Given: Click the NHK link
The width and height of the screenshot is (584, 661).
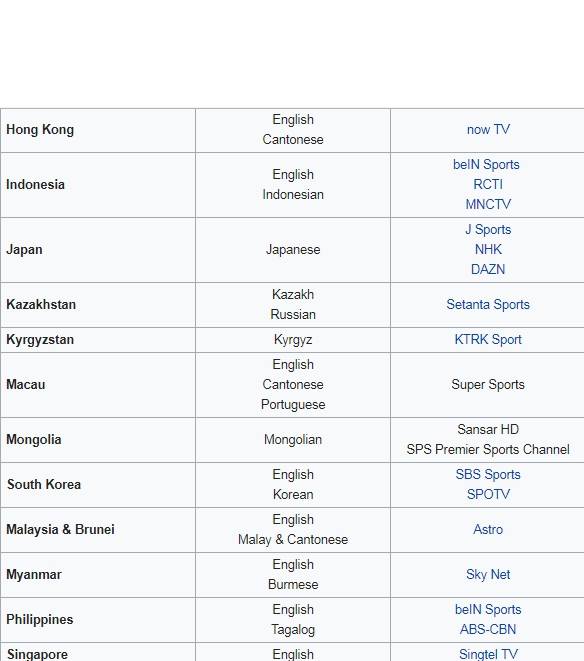Looking at the screenshot, I should [x=488, y=249].
